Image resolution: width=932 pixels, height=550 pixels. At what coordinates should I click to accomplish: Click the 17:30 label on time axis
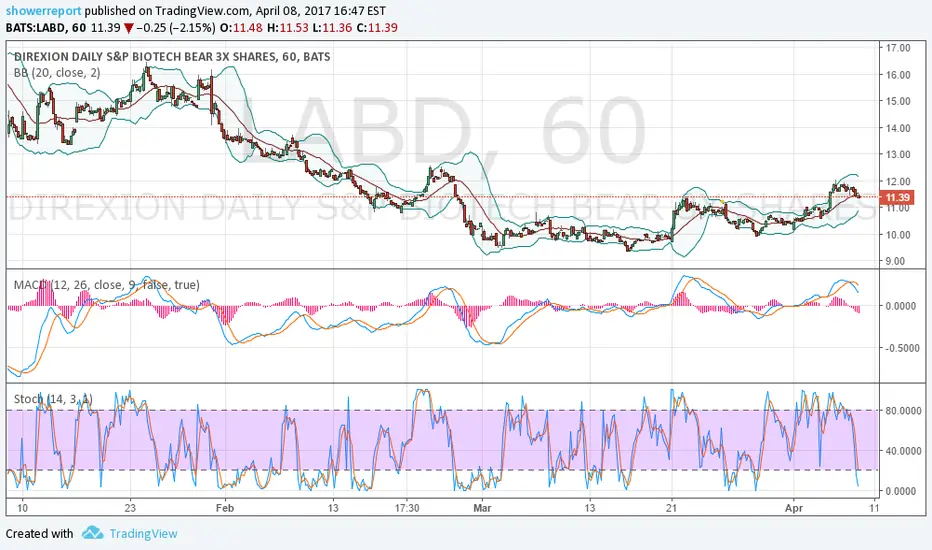pyautogui.click(x=406, y=508)
